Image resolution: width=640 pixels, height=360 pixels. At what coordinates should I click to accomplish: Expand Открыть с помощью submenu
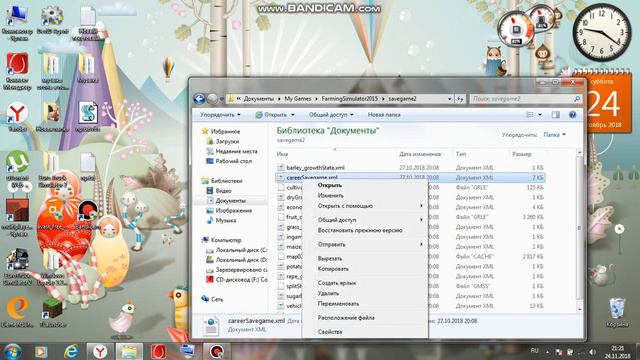tap(365, 206)
